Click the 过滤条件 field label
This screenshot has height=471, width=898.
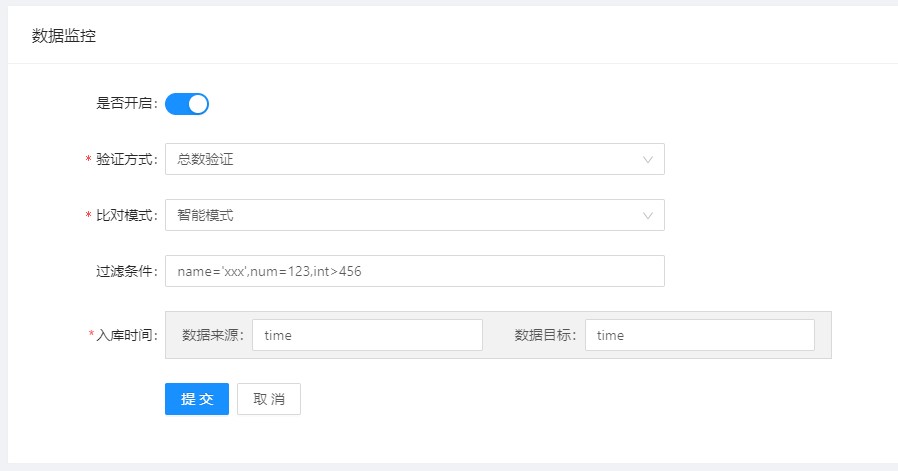click(126, 271)
